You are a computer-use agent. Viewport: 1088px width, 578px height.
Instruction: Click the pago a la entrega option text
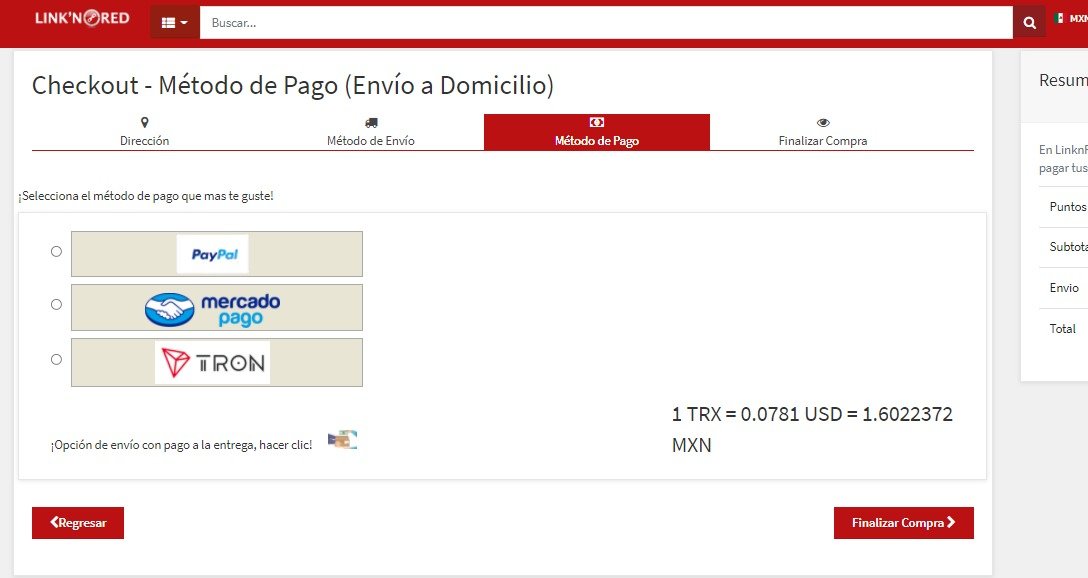[181, 445]
